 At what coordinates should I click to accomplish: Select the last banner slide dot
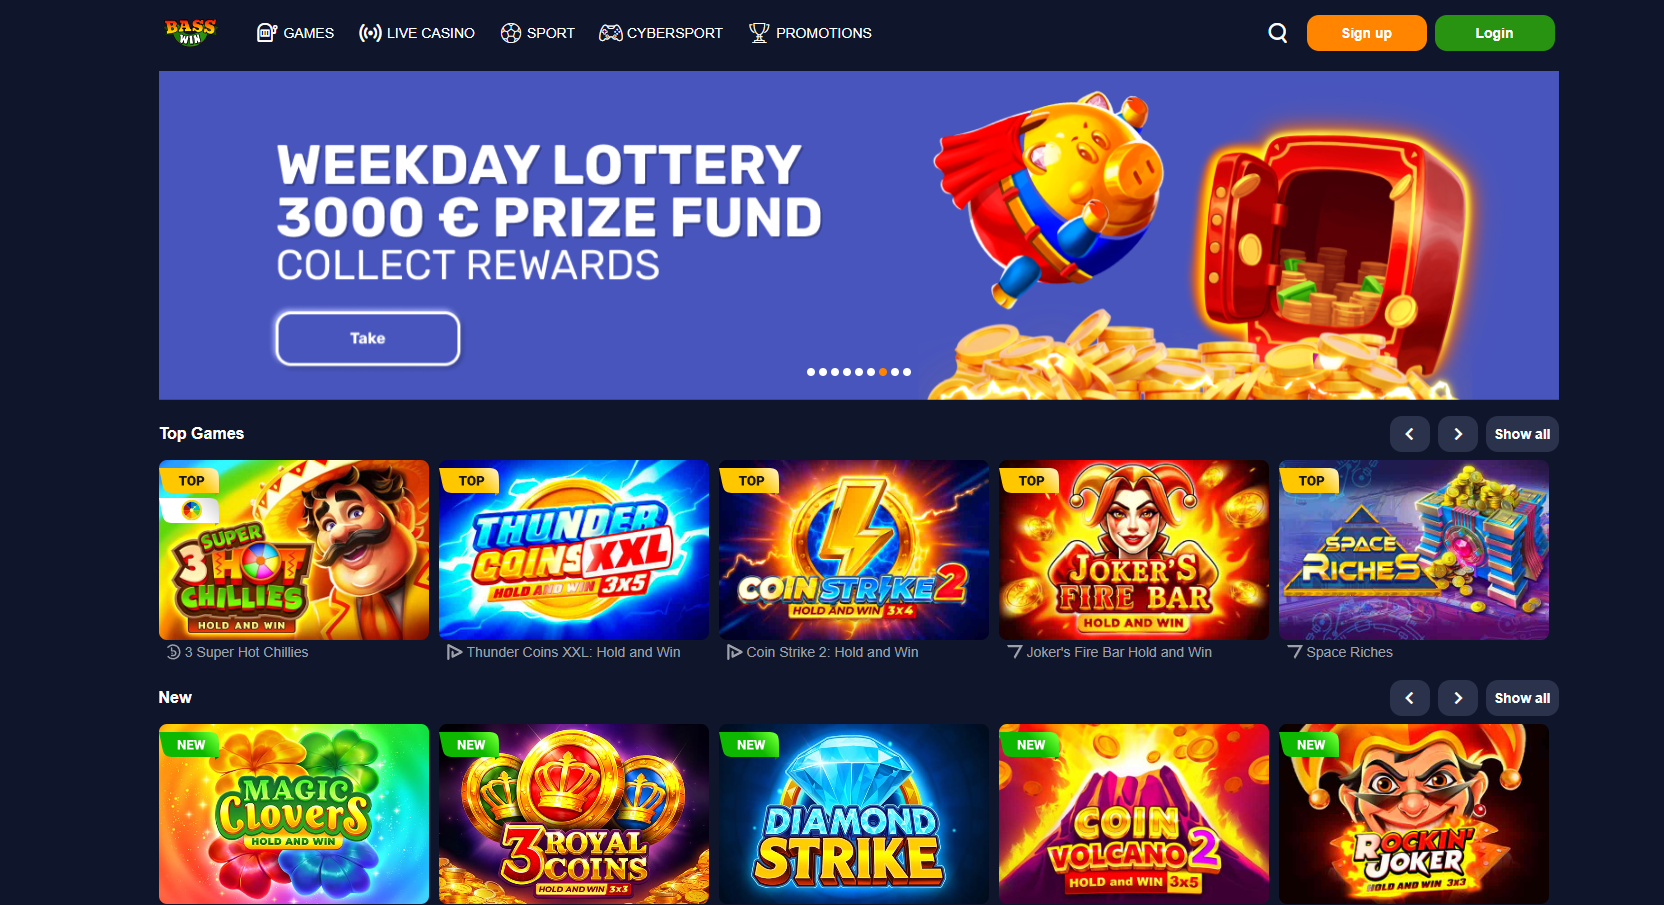pos(907,372)
